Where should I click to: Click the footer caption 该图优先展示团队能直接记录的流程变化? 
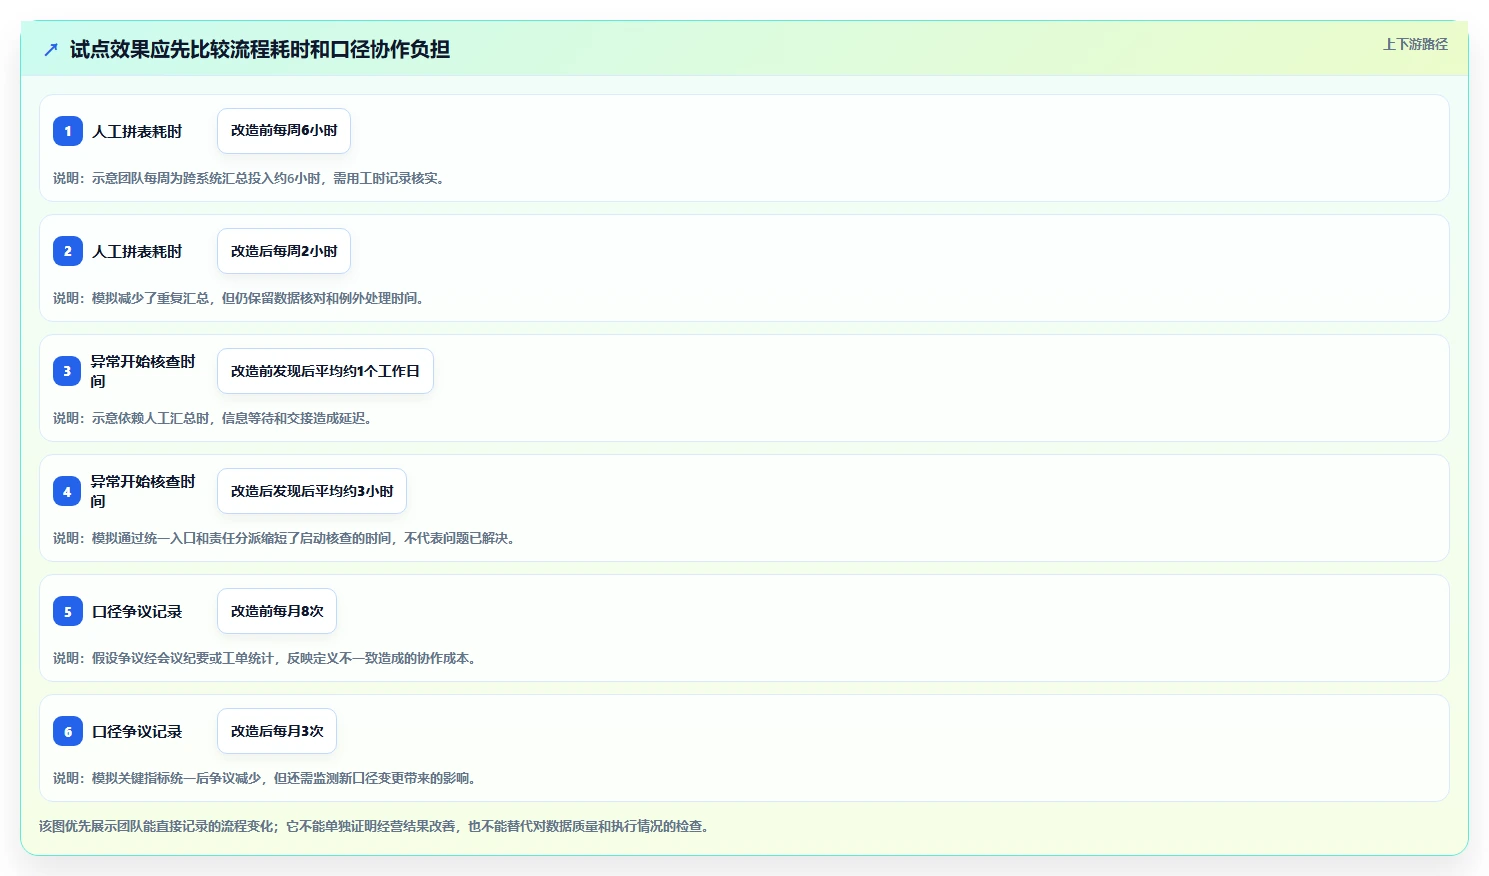(375, 826)
